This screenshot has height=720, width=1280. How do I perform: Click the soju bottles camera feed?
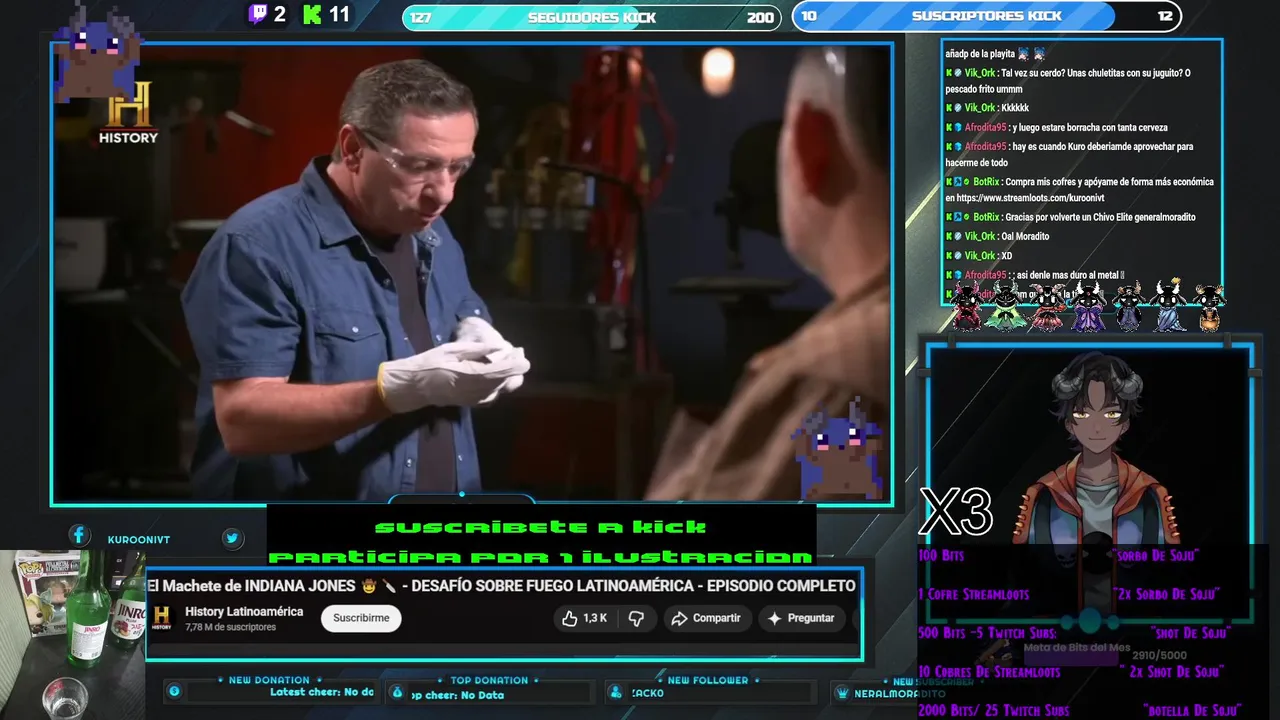coord(72,635)
